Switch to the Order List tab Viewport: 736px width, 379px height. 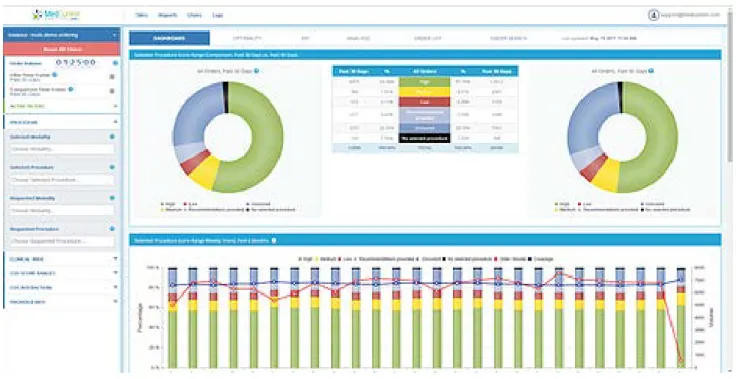click(x=428, y=38)
